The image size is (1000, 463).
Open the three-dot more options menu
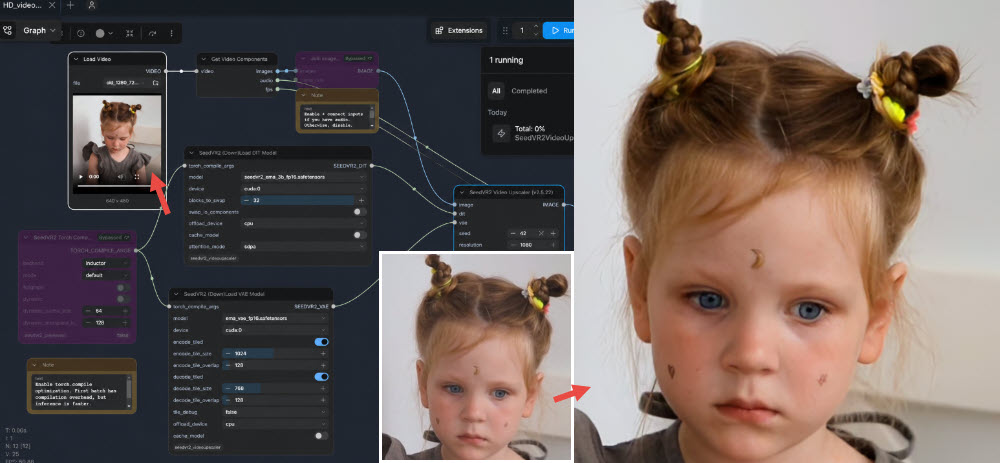(x=171, y=33)
